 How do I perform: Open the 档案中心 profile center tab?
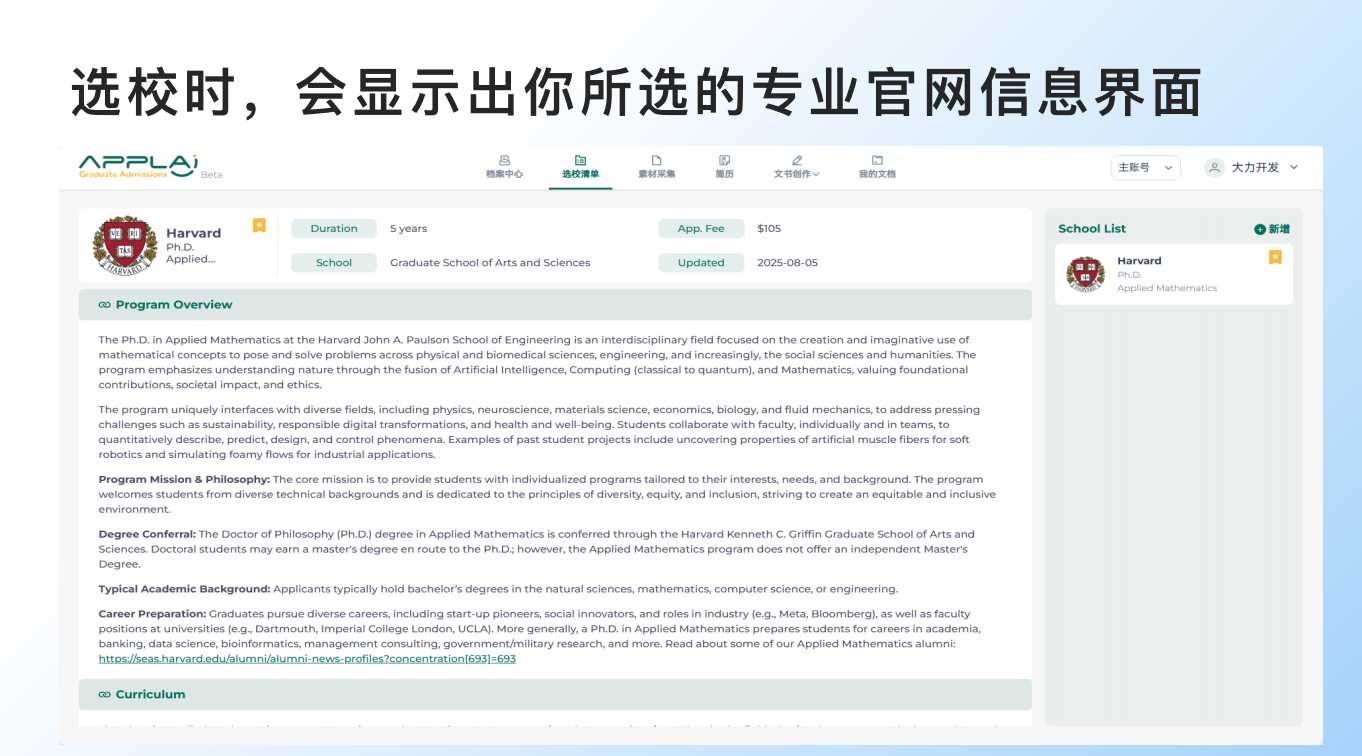click(x=504, y=166)
